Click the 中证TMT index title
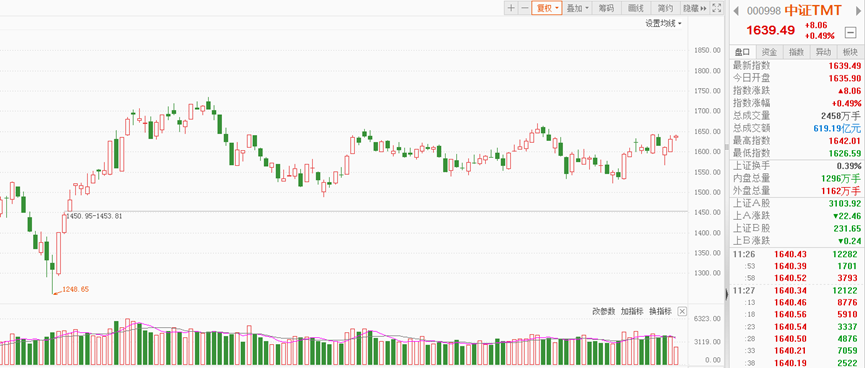Screen dimensions: 865x368 [x=813, y=10]
